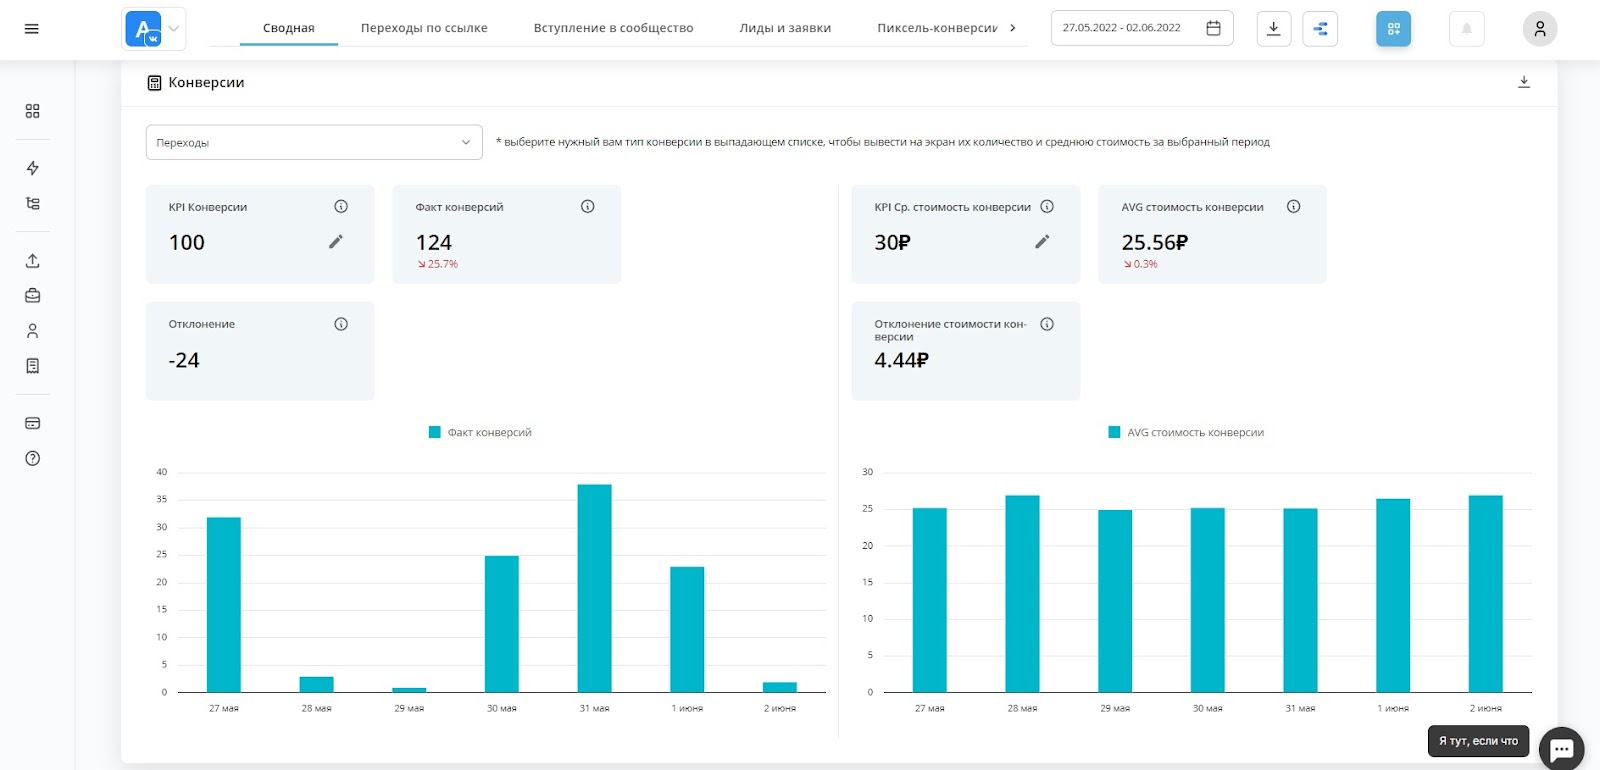1600x770 pixels.
Task: Expand the Переходы conversion type dropdown
Action: point(314,143)
